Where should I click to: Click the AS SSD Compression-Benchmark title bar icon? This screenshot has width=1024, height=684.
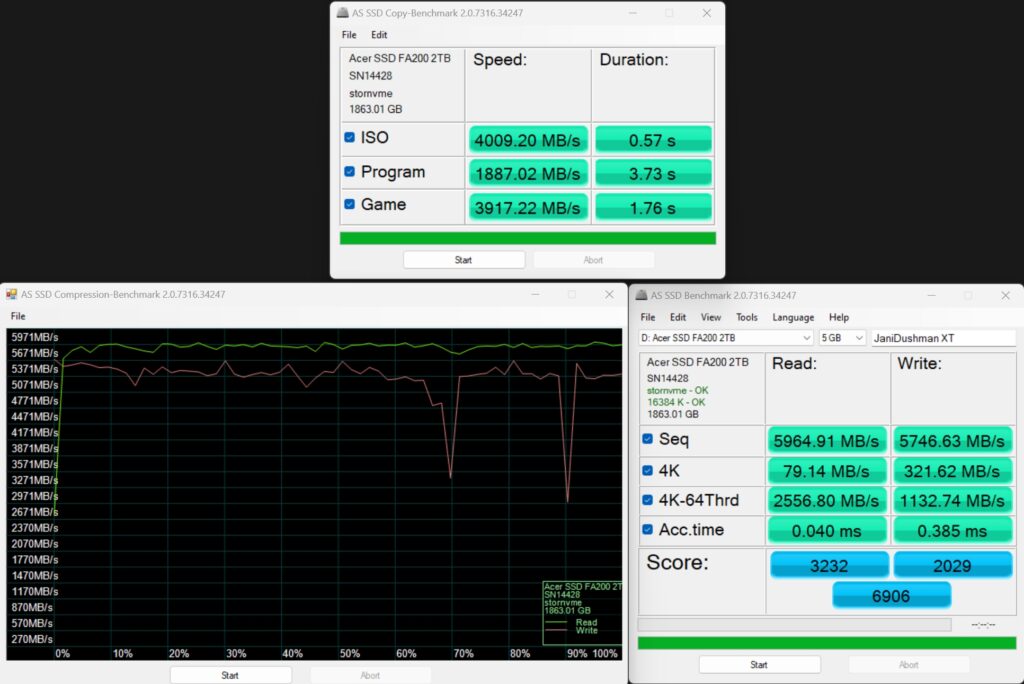11,294
